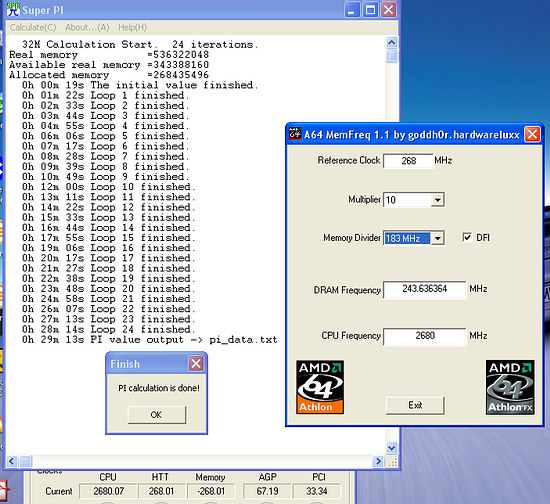Close the A64 MemFreq window
The height and width of the screenshot is (504, 550).
pos(532,134)
